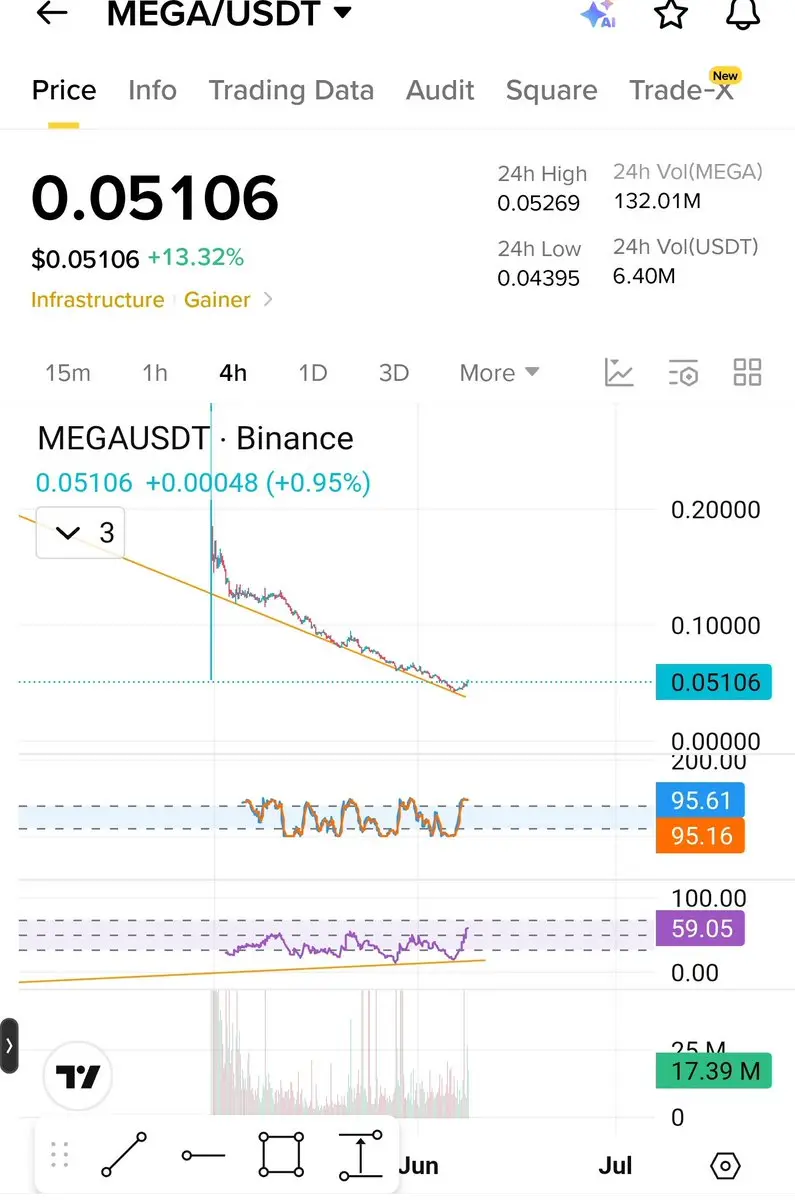Click the 24h Vol(MEGA) value 132.01M
Screen dimensions: 795x1200
657,202
